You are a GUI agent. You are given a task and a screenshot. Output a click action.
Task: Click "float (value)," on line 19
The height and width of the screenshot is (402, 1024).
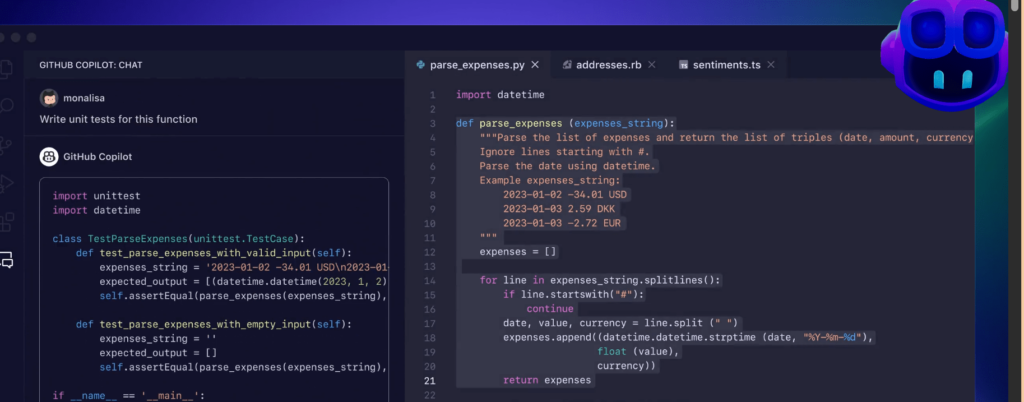pyautogui.click(x=639, y=352)
